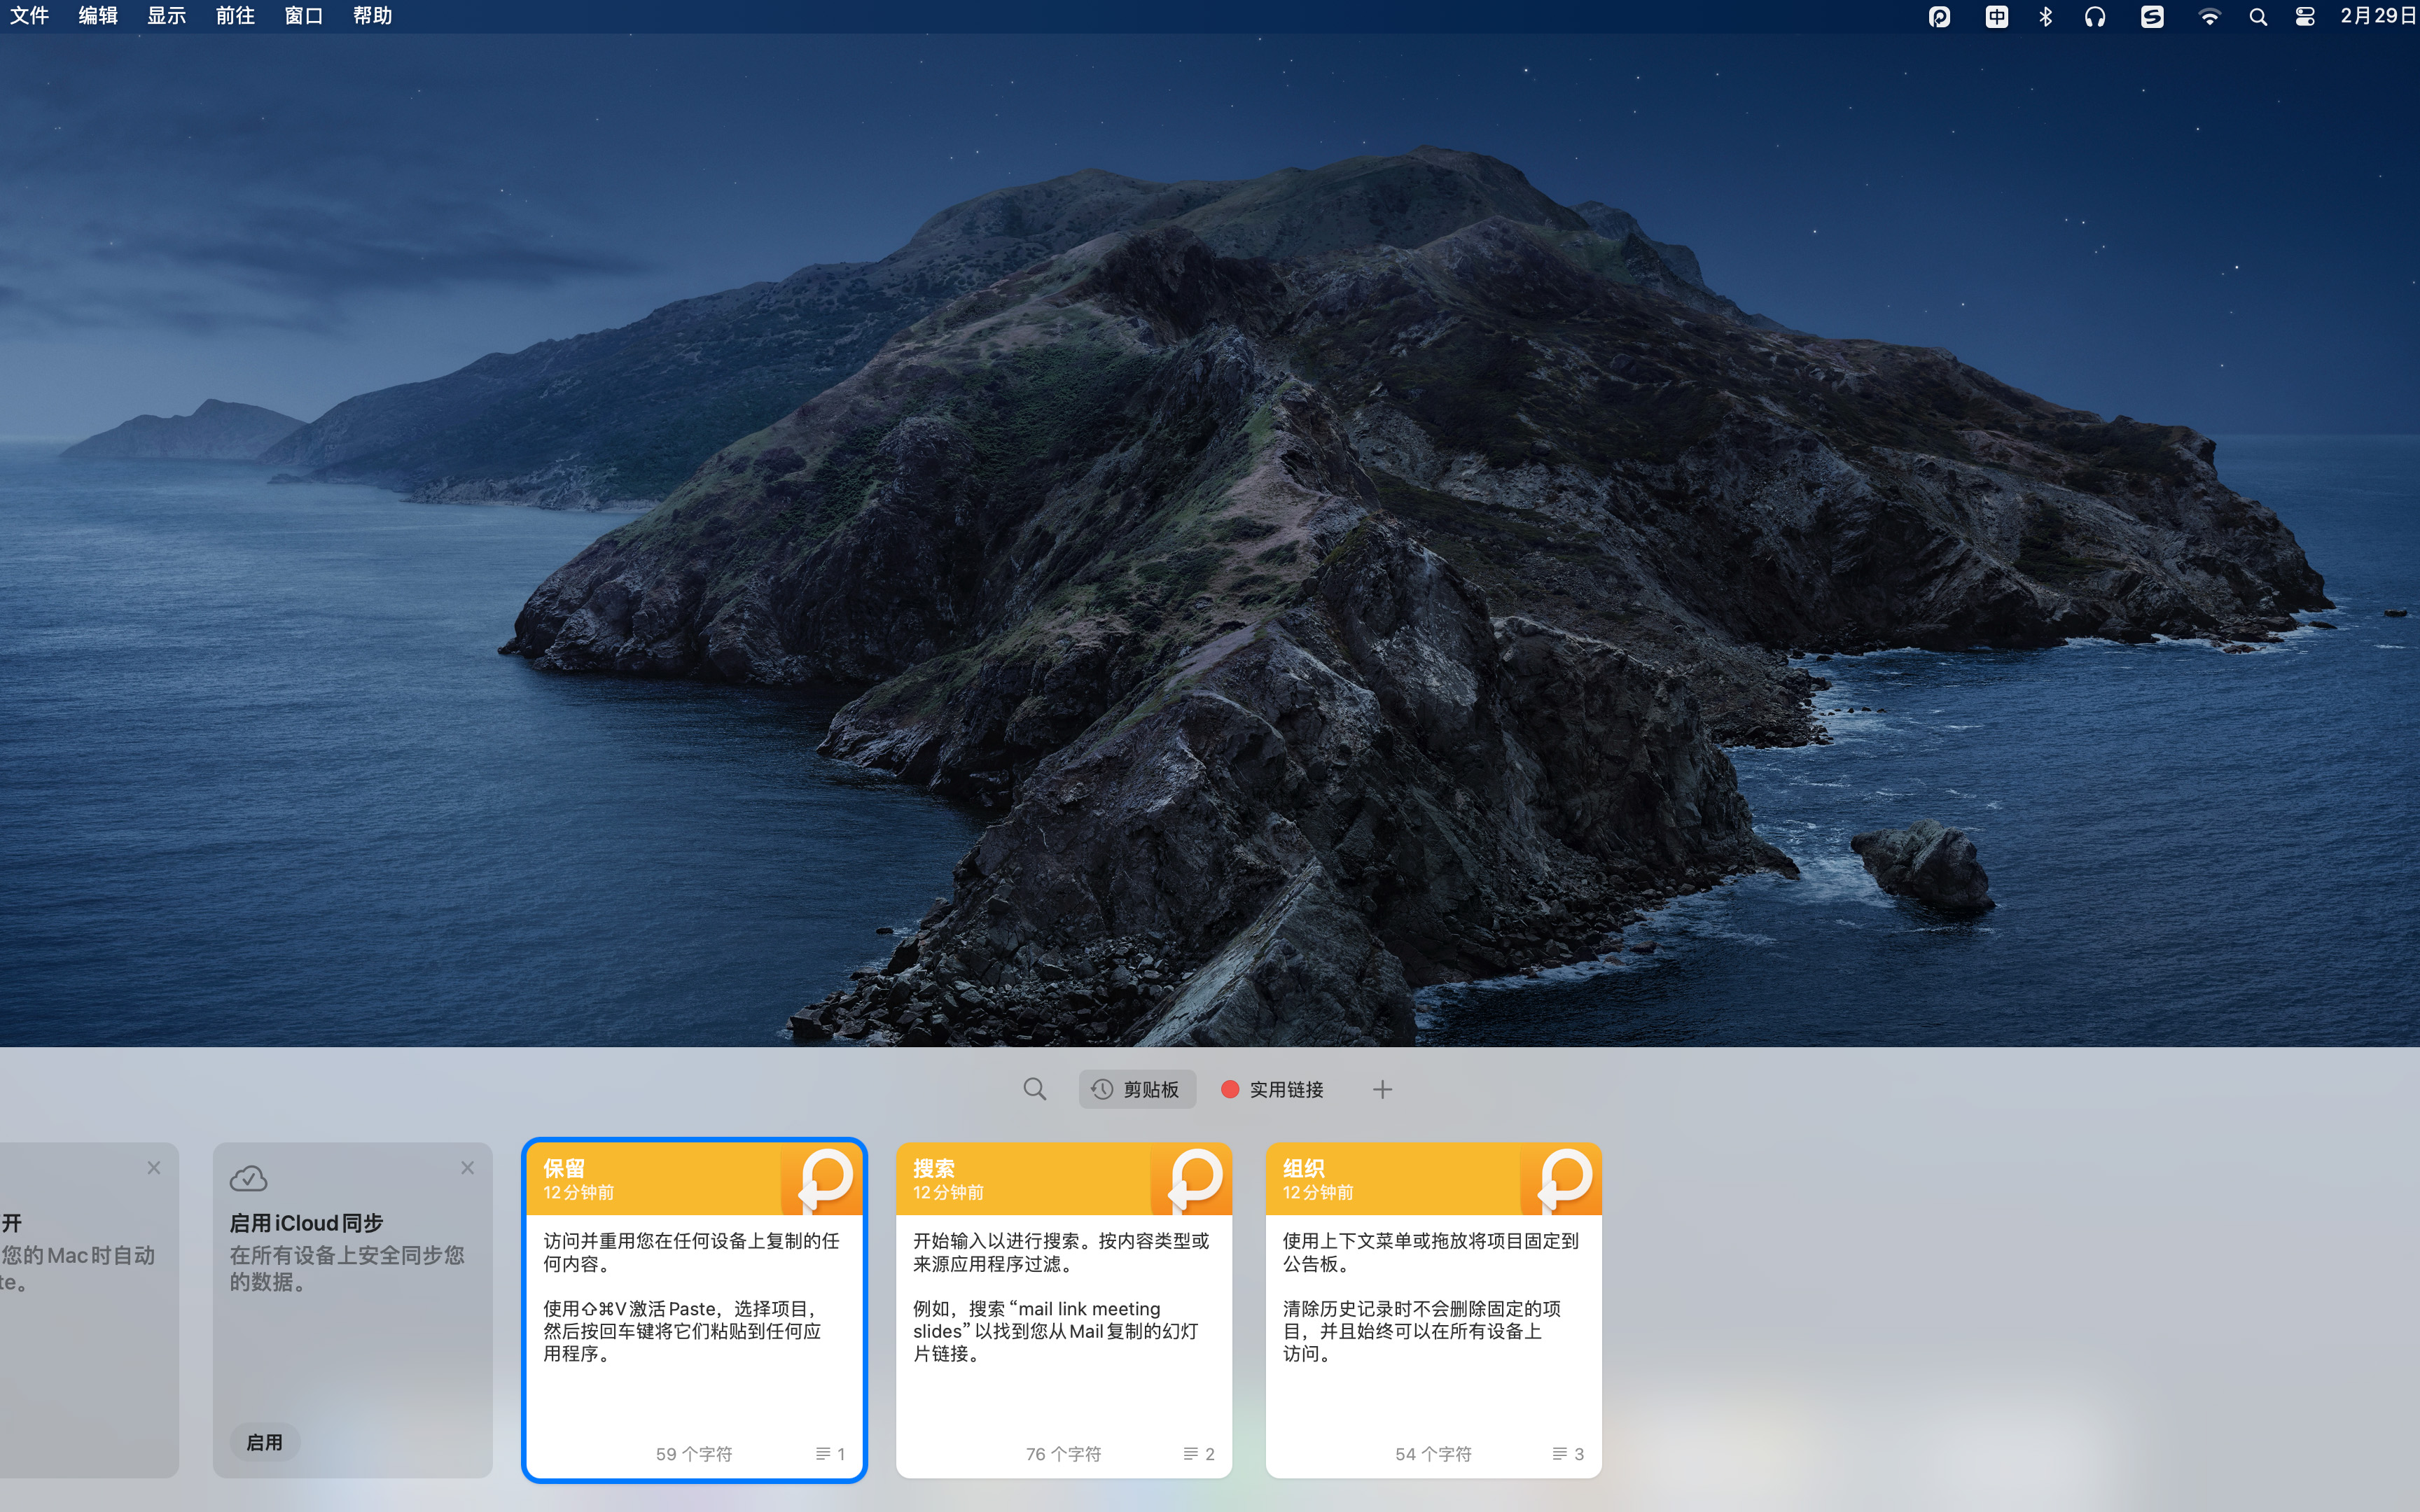Click the 54 个字符 count label
This screenshot has height=1512, width=2420.
1434,1454
